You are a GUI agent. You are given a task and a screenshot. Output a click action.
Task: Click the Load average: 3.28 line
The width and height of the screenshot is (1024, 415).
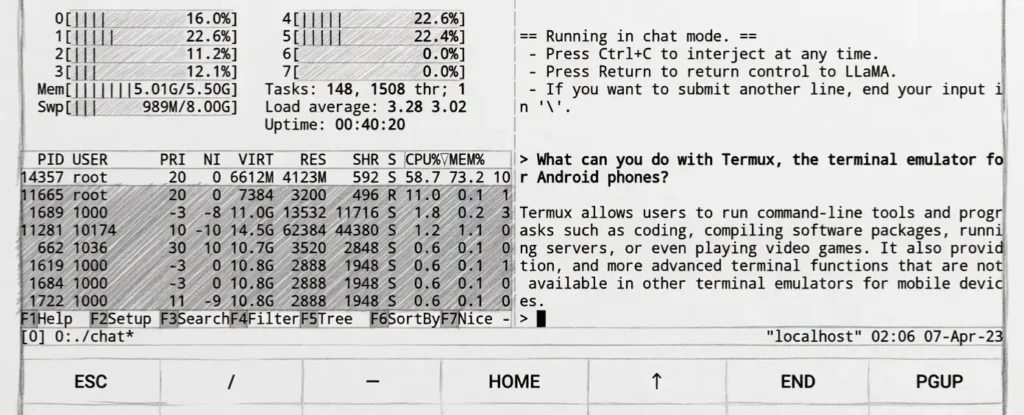click(365, 107)
